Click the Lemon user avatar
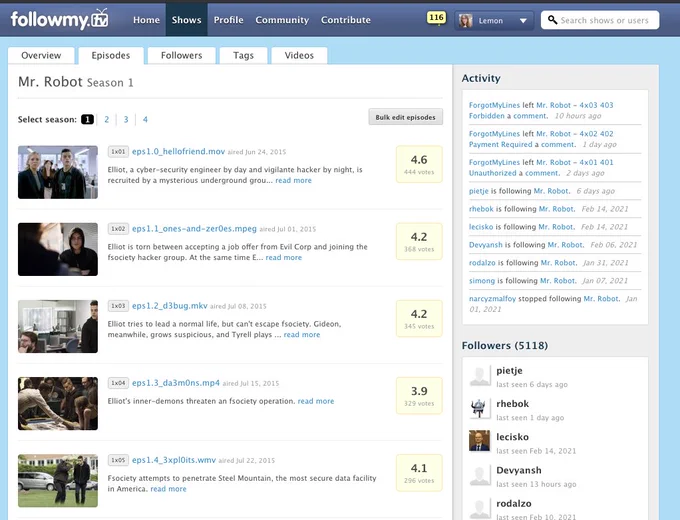The image size is (680, 520). pos(465,20)
